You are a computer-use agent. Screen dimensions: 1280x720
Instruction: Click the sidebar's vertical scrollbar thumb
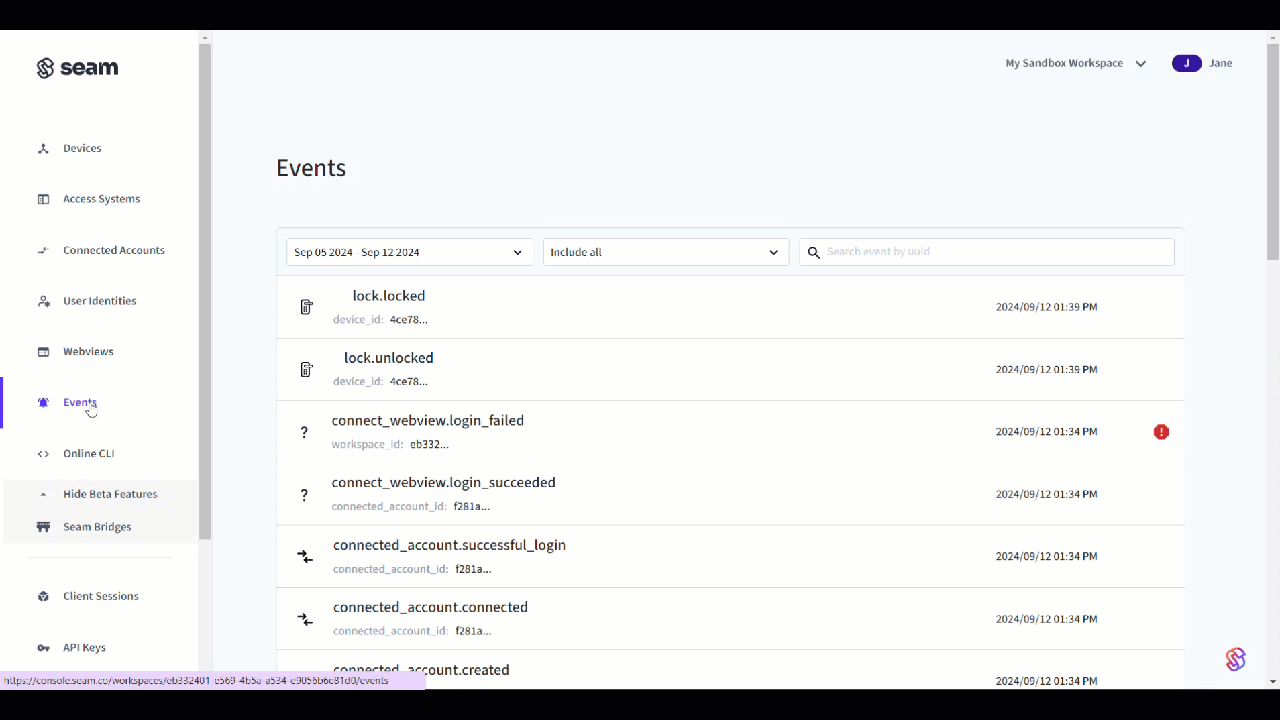pyautogui.click(x=205, y=290)
